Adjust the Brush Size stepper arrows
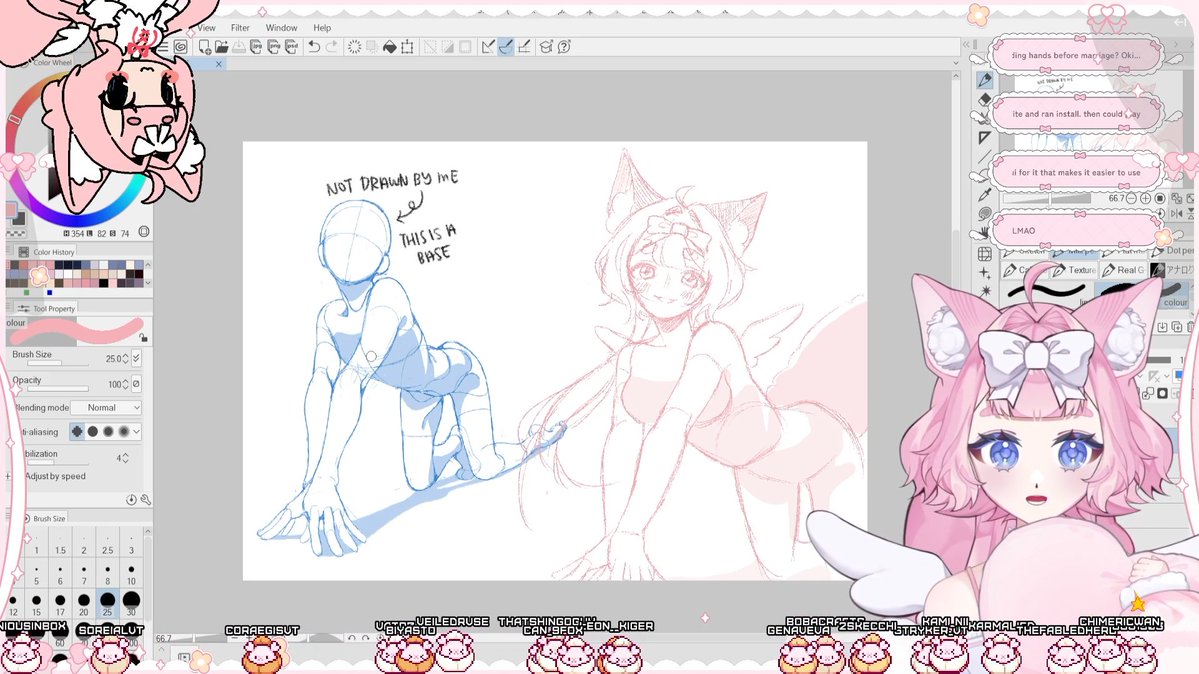Image resolution: width=1199 pixels, height=674 pixels. tap(125, 358)
